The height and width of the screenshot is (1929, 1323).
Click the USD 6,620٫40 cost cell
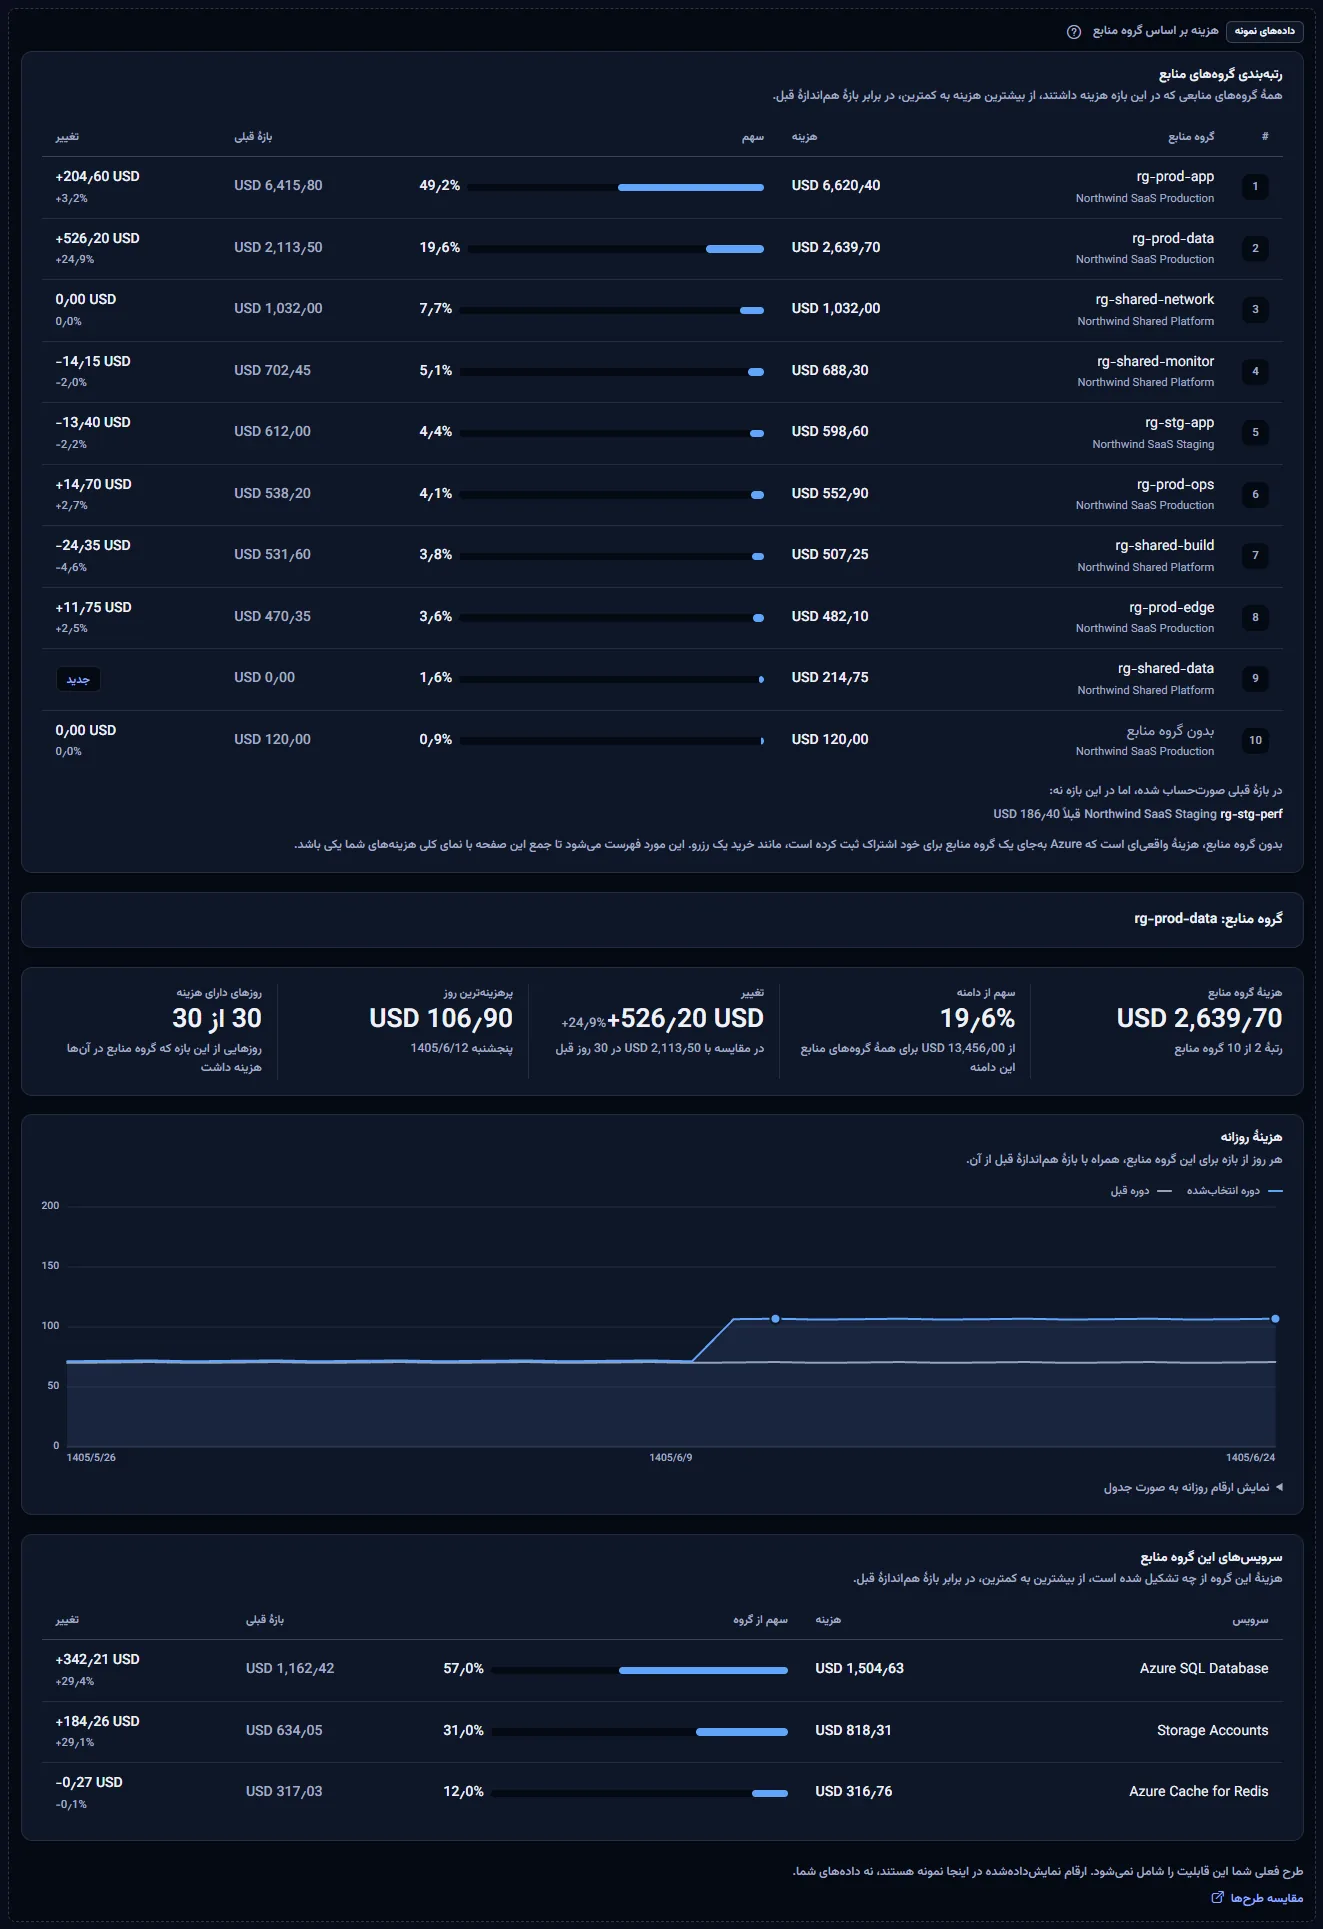pos(836,186)
